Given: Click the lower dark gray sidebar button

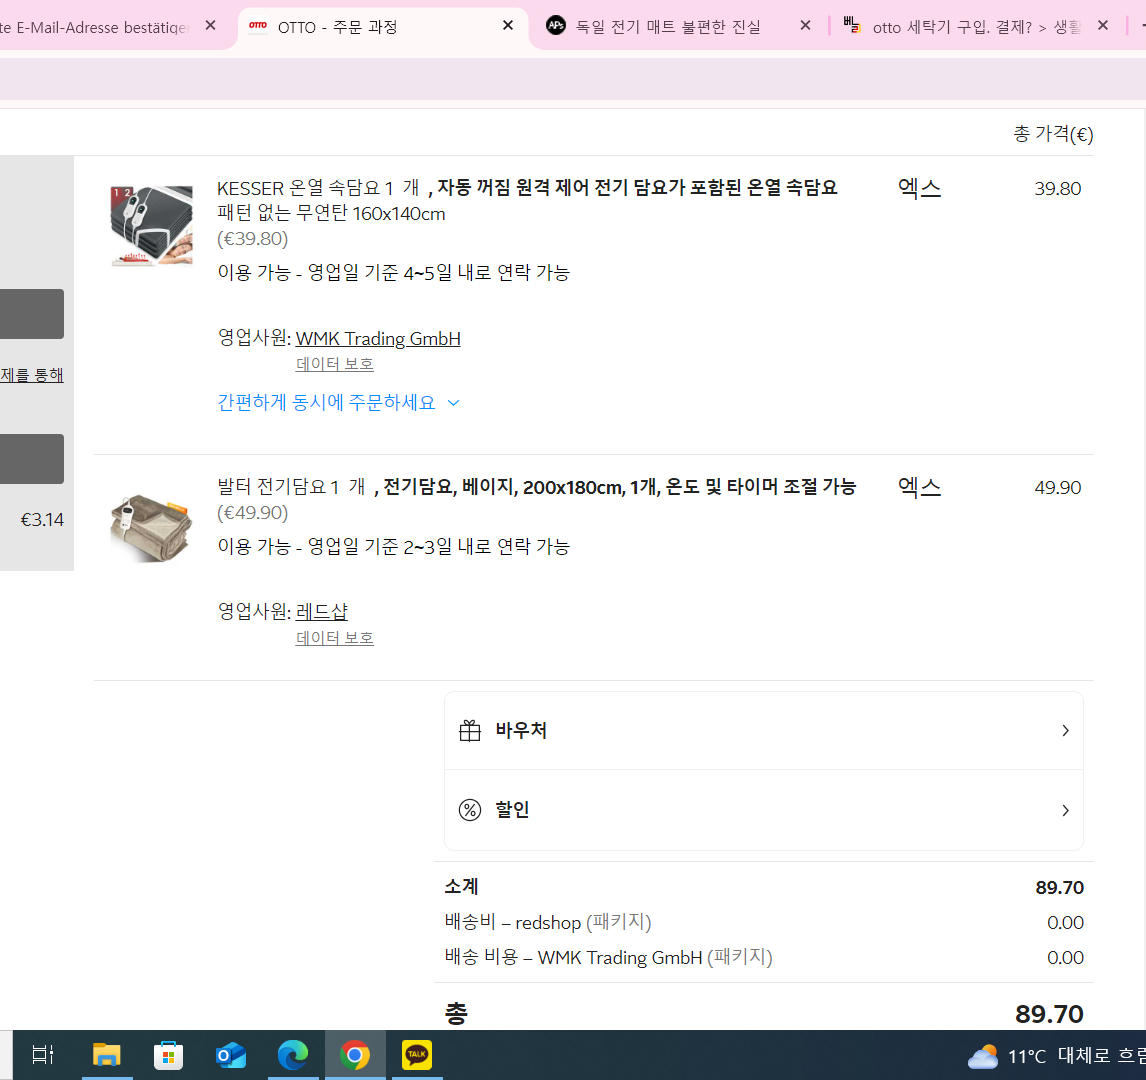Looking at the screenshot, I should click(32, 459).
